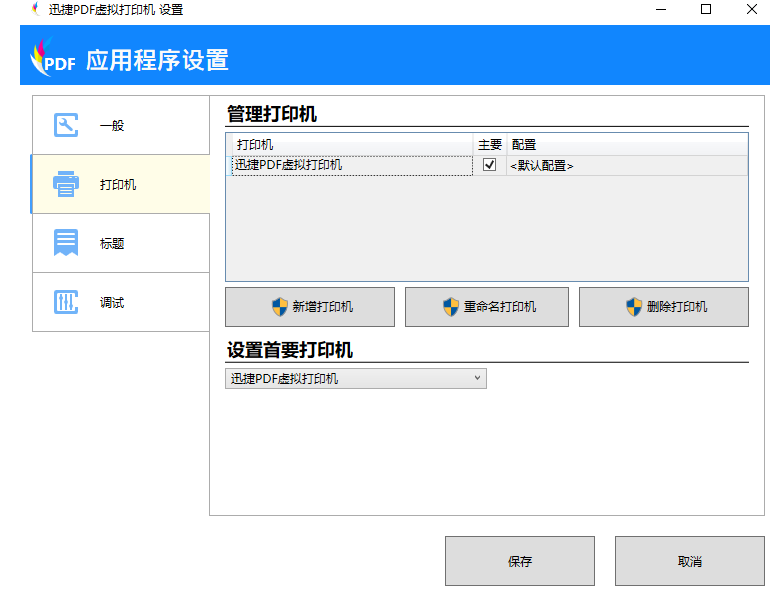Click the 标题 document icon in sidebar
770x592 pixels.
click(66, 242)
